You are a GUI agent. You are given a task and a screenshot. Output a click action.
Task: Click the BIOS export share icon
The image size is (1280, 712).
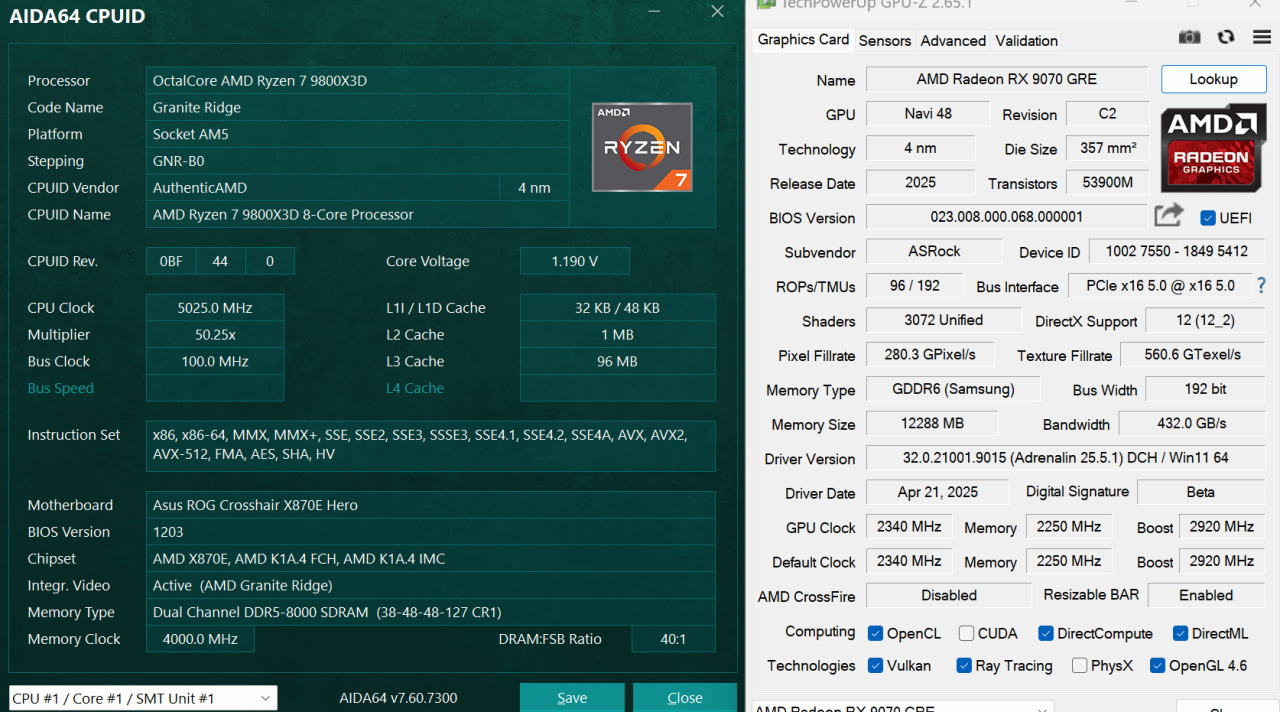point(1168,215)
